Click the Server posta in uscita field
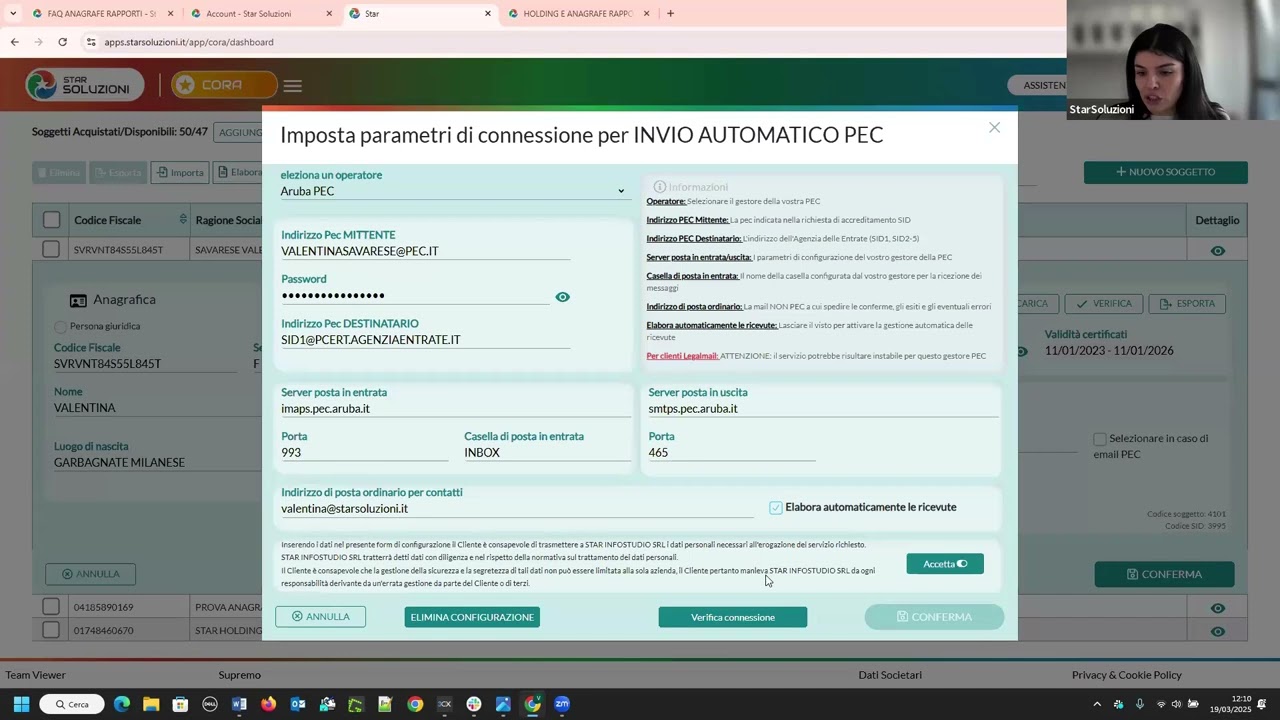 tap(822, 409)
